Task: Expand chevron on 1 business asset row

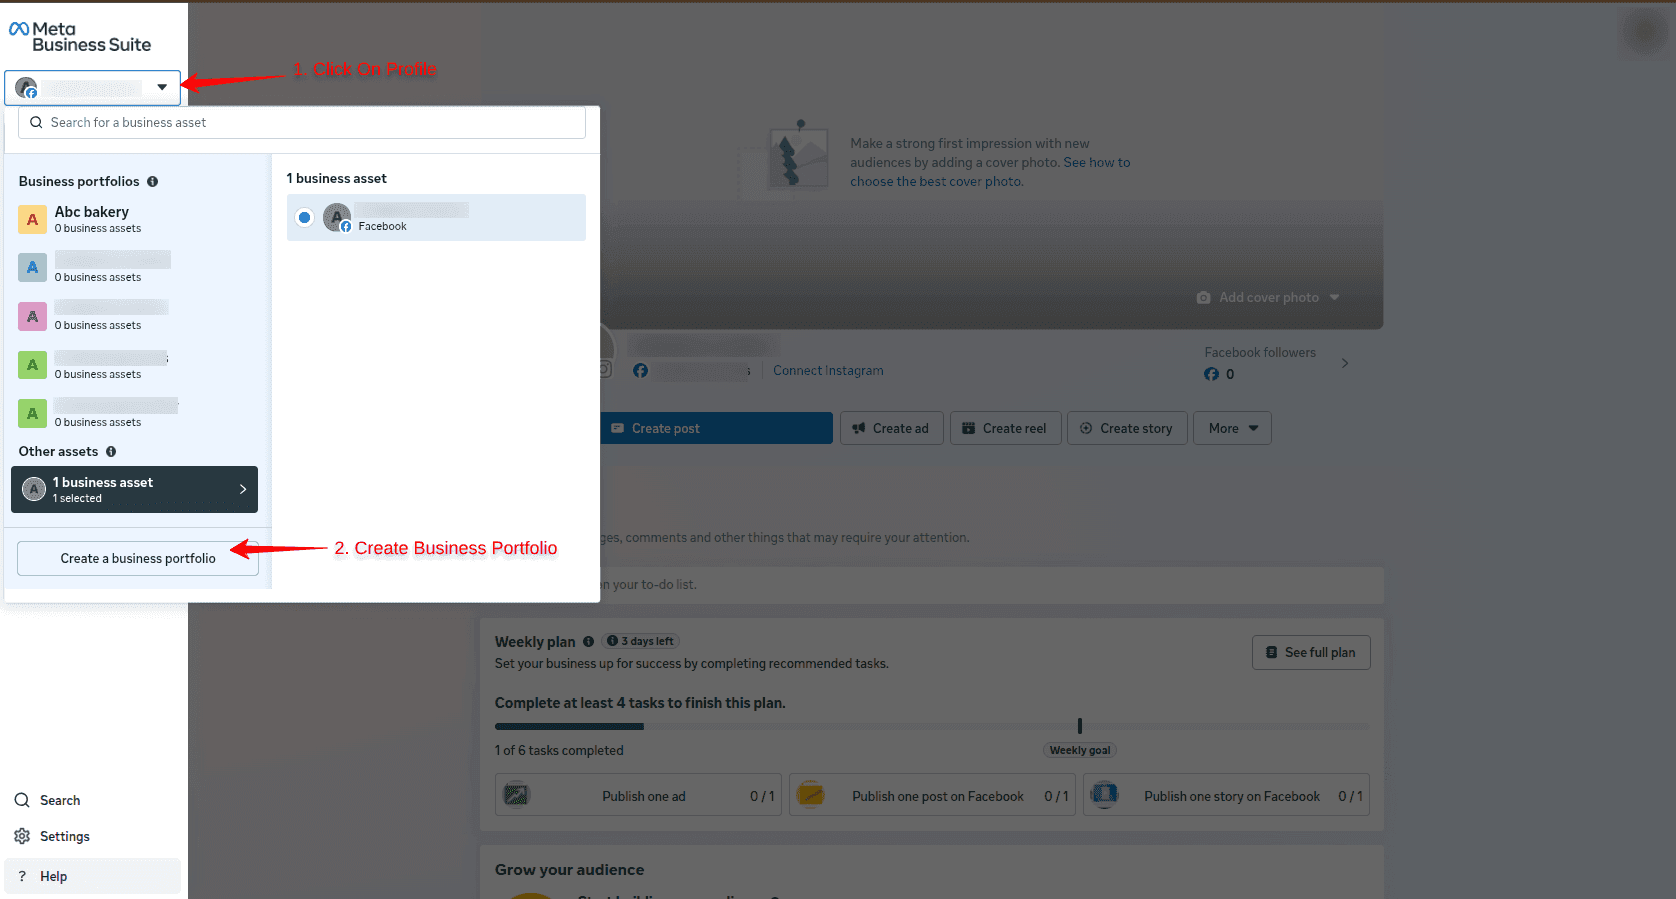Action: [x=243, y=489]
